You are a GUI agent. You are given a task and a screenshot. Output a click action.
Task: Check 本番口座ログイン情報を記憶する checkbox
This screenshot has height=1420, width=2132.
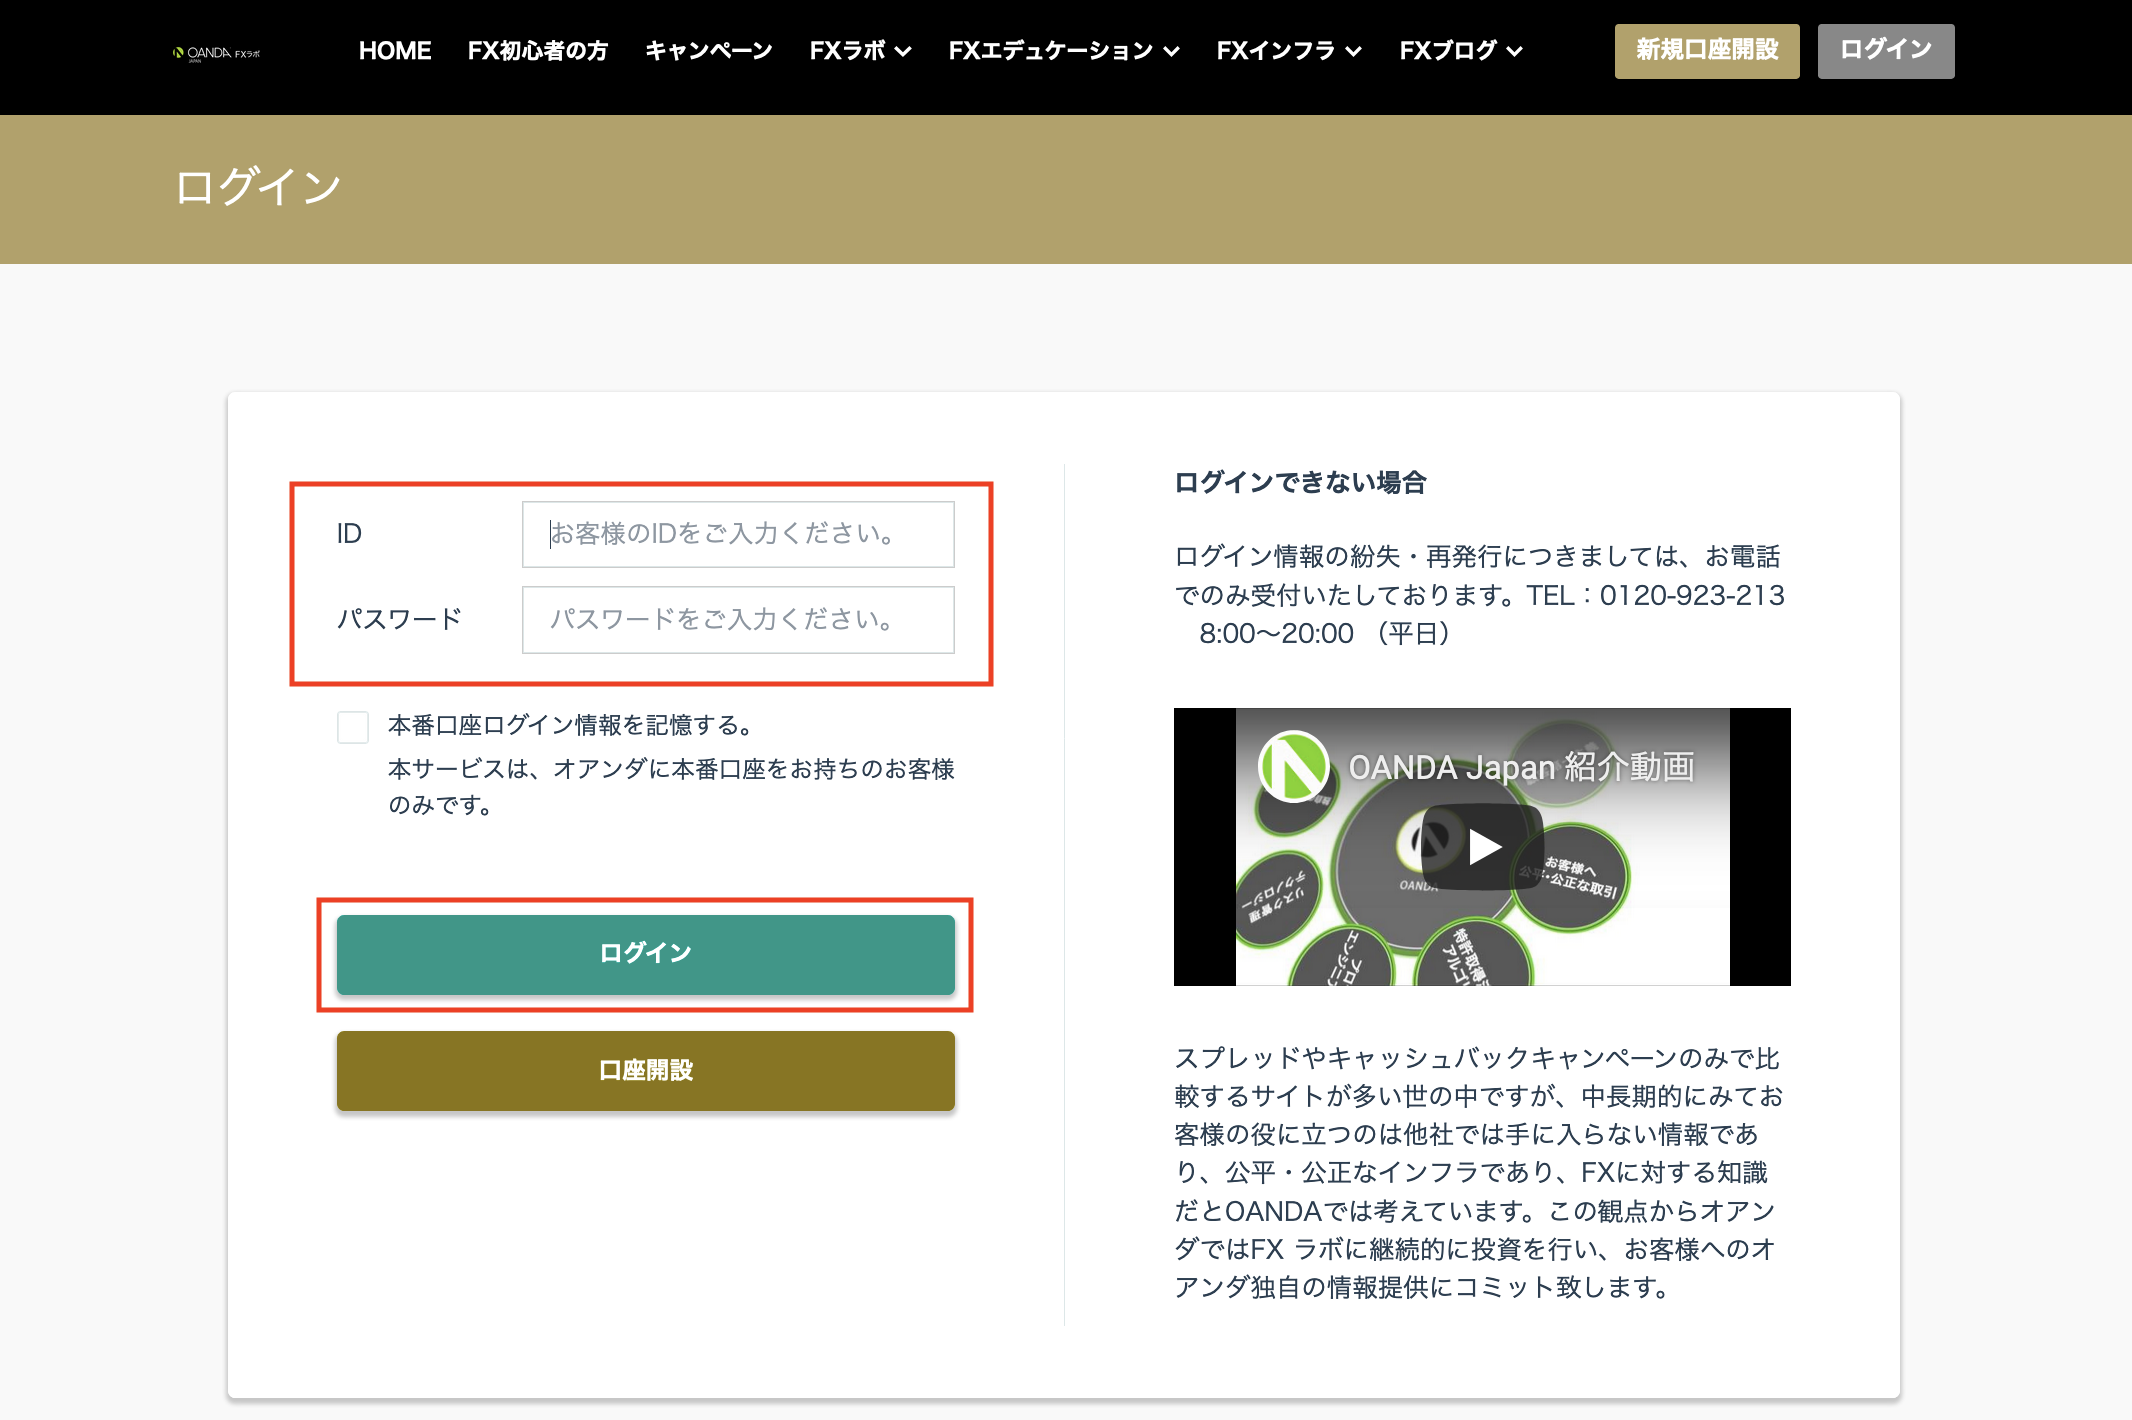tap(353, 727)
